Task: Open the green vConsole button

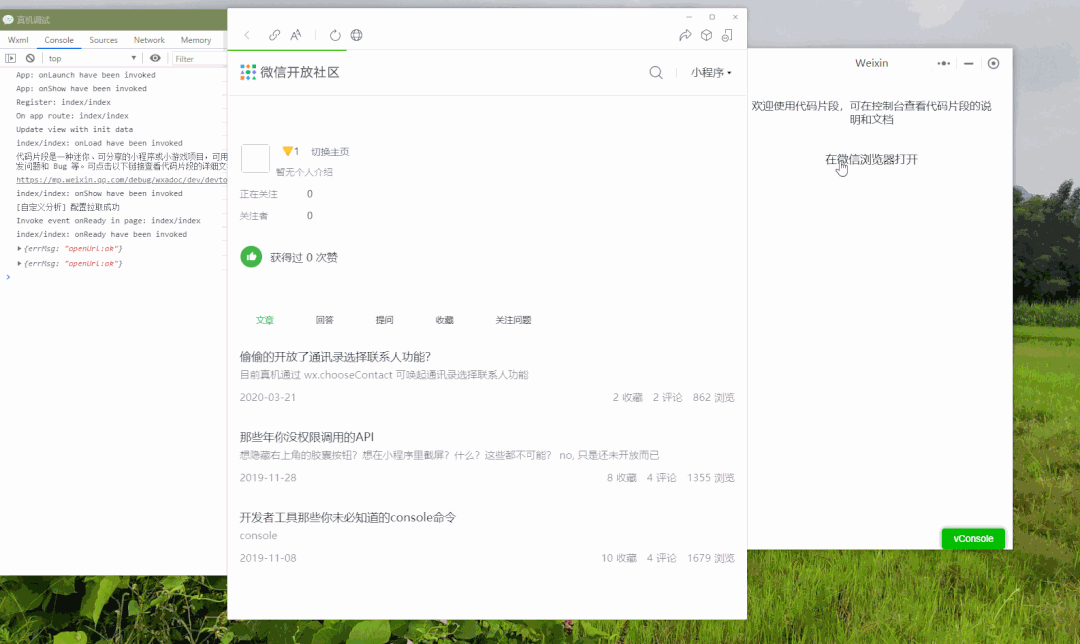Action: (x=973, y=539)
